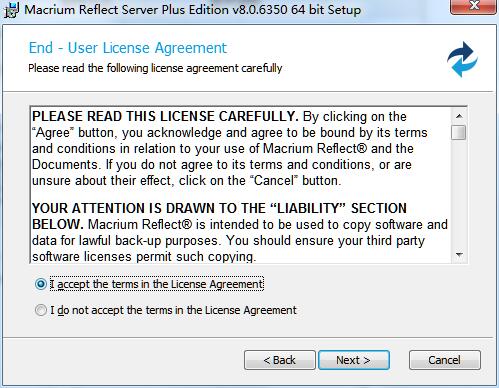Click inside the license agreement text box
Image resolution: width=499 pixels, height=388 pixels.
pos(241,185)
